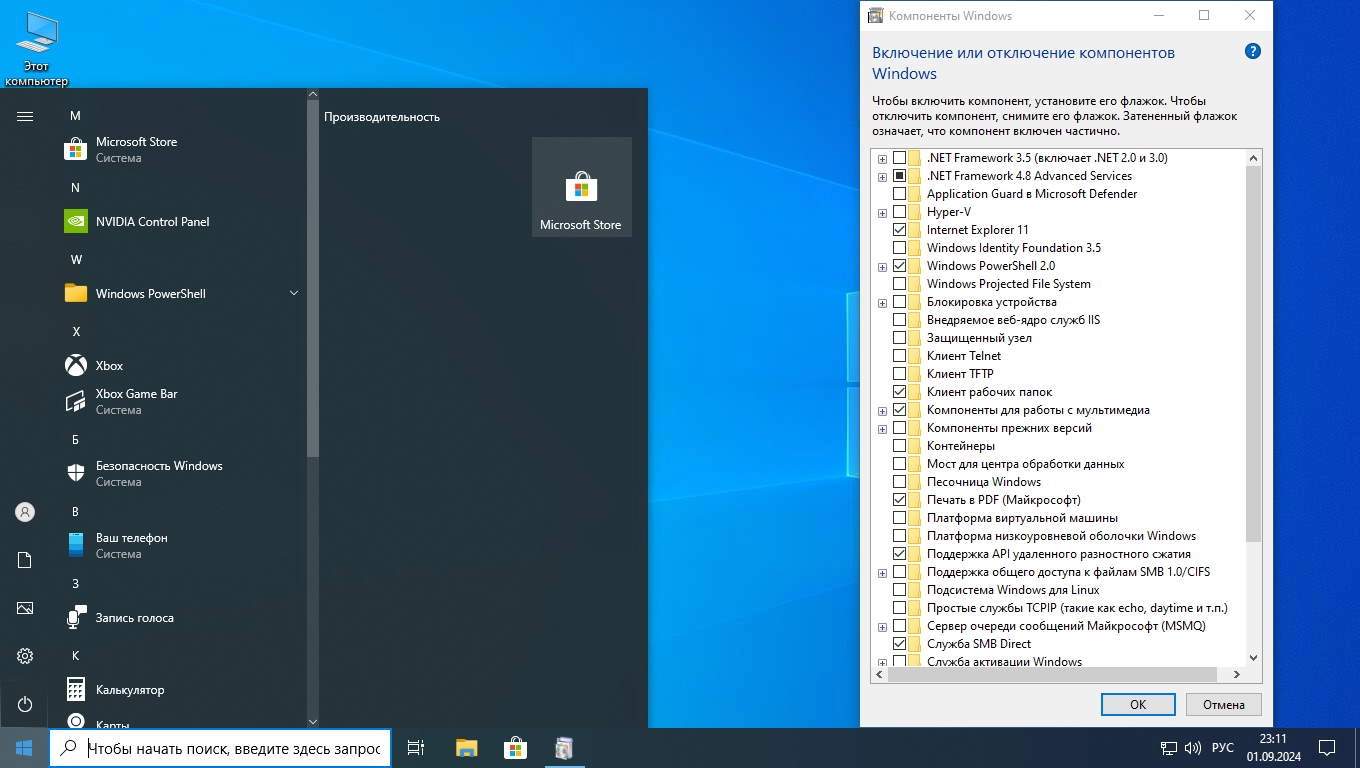Image resolution: width=1360 pixels, height=768 pixels.
Task: Launch NVIDIA Control Panel icon
Action: [76, 222]
